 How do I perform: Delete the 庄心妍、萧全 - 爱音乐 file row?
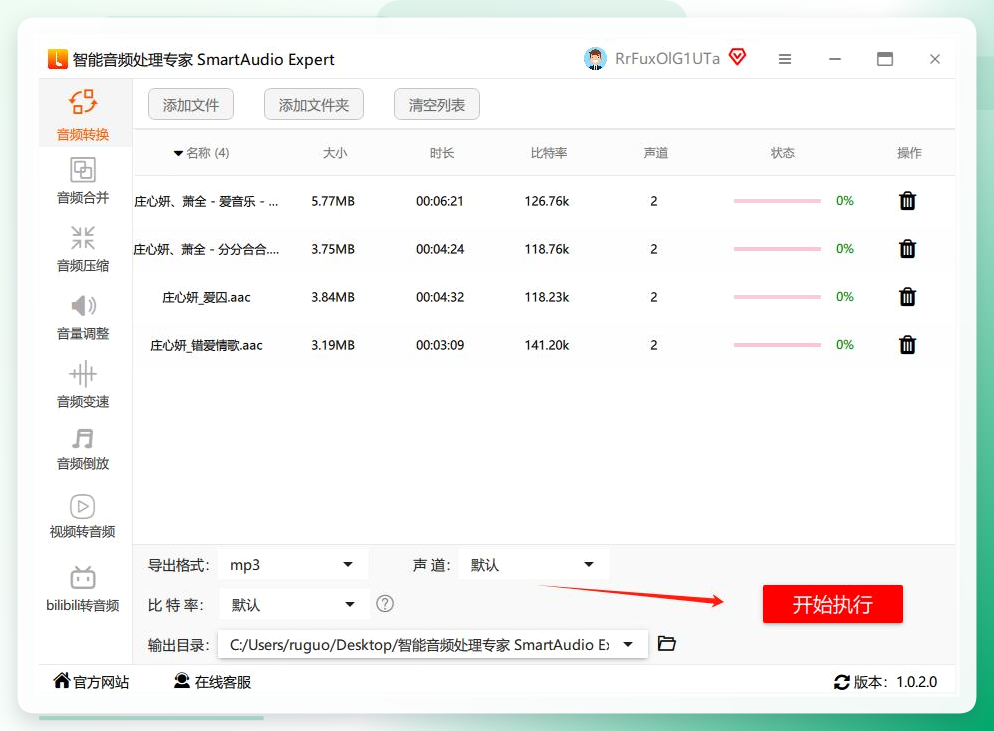[x=907, y=201]
